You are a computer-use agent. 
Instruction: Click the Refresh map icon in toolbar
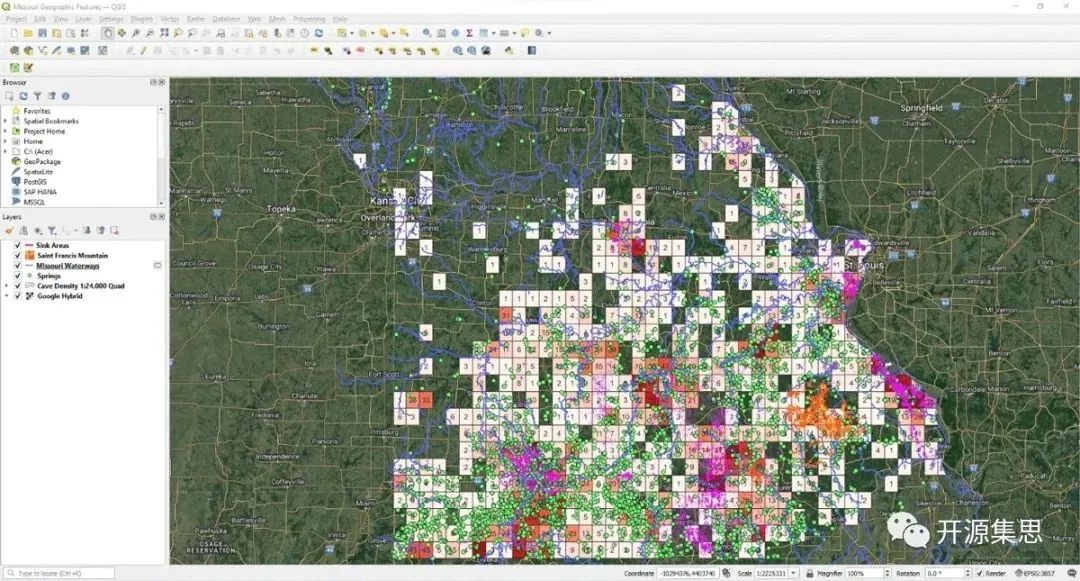[319, 33]
